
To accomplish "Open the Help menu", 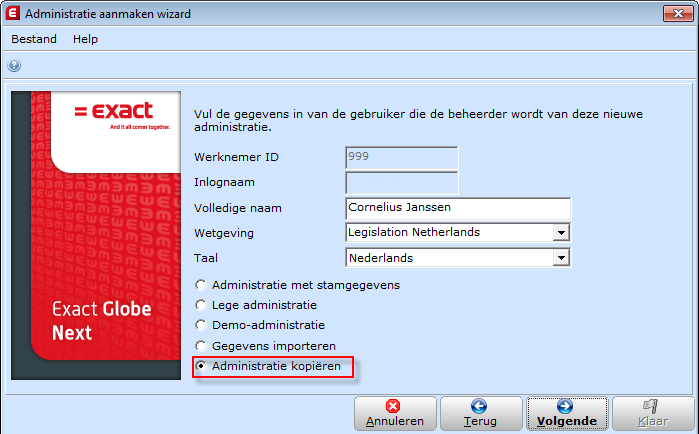I will point(85,39).
